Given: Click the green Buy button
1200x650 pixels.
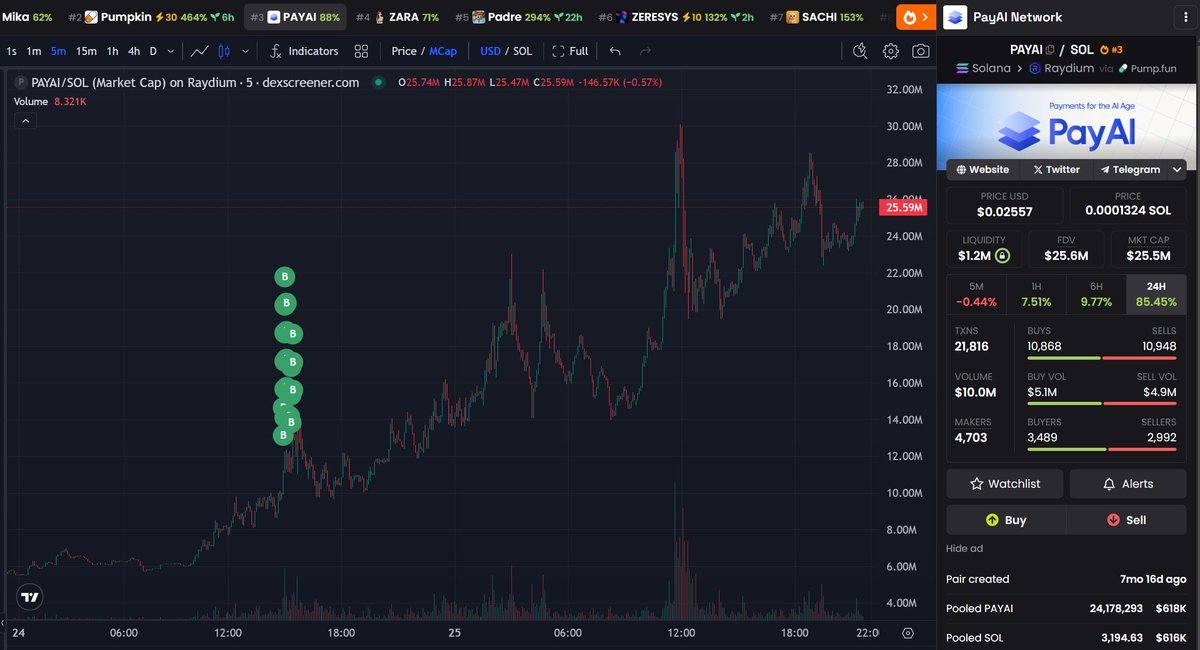Looking at the screenshot, I should point(1006,520).
